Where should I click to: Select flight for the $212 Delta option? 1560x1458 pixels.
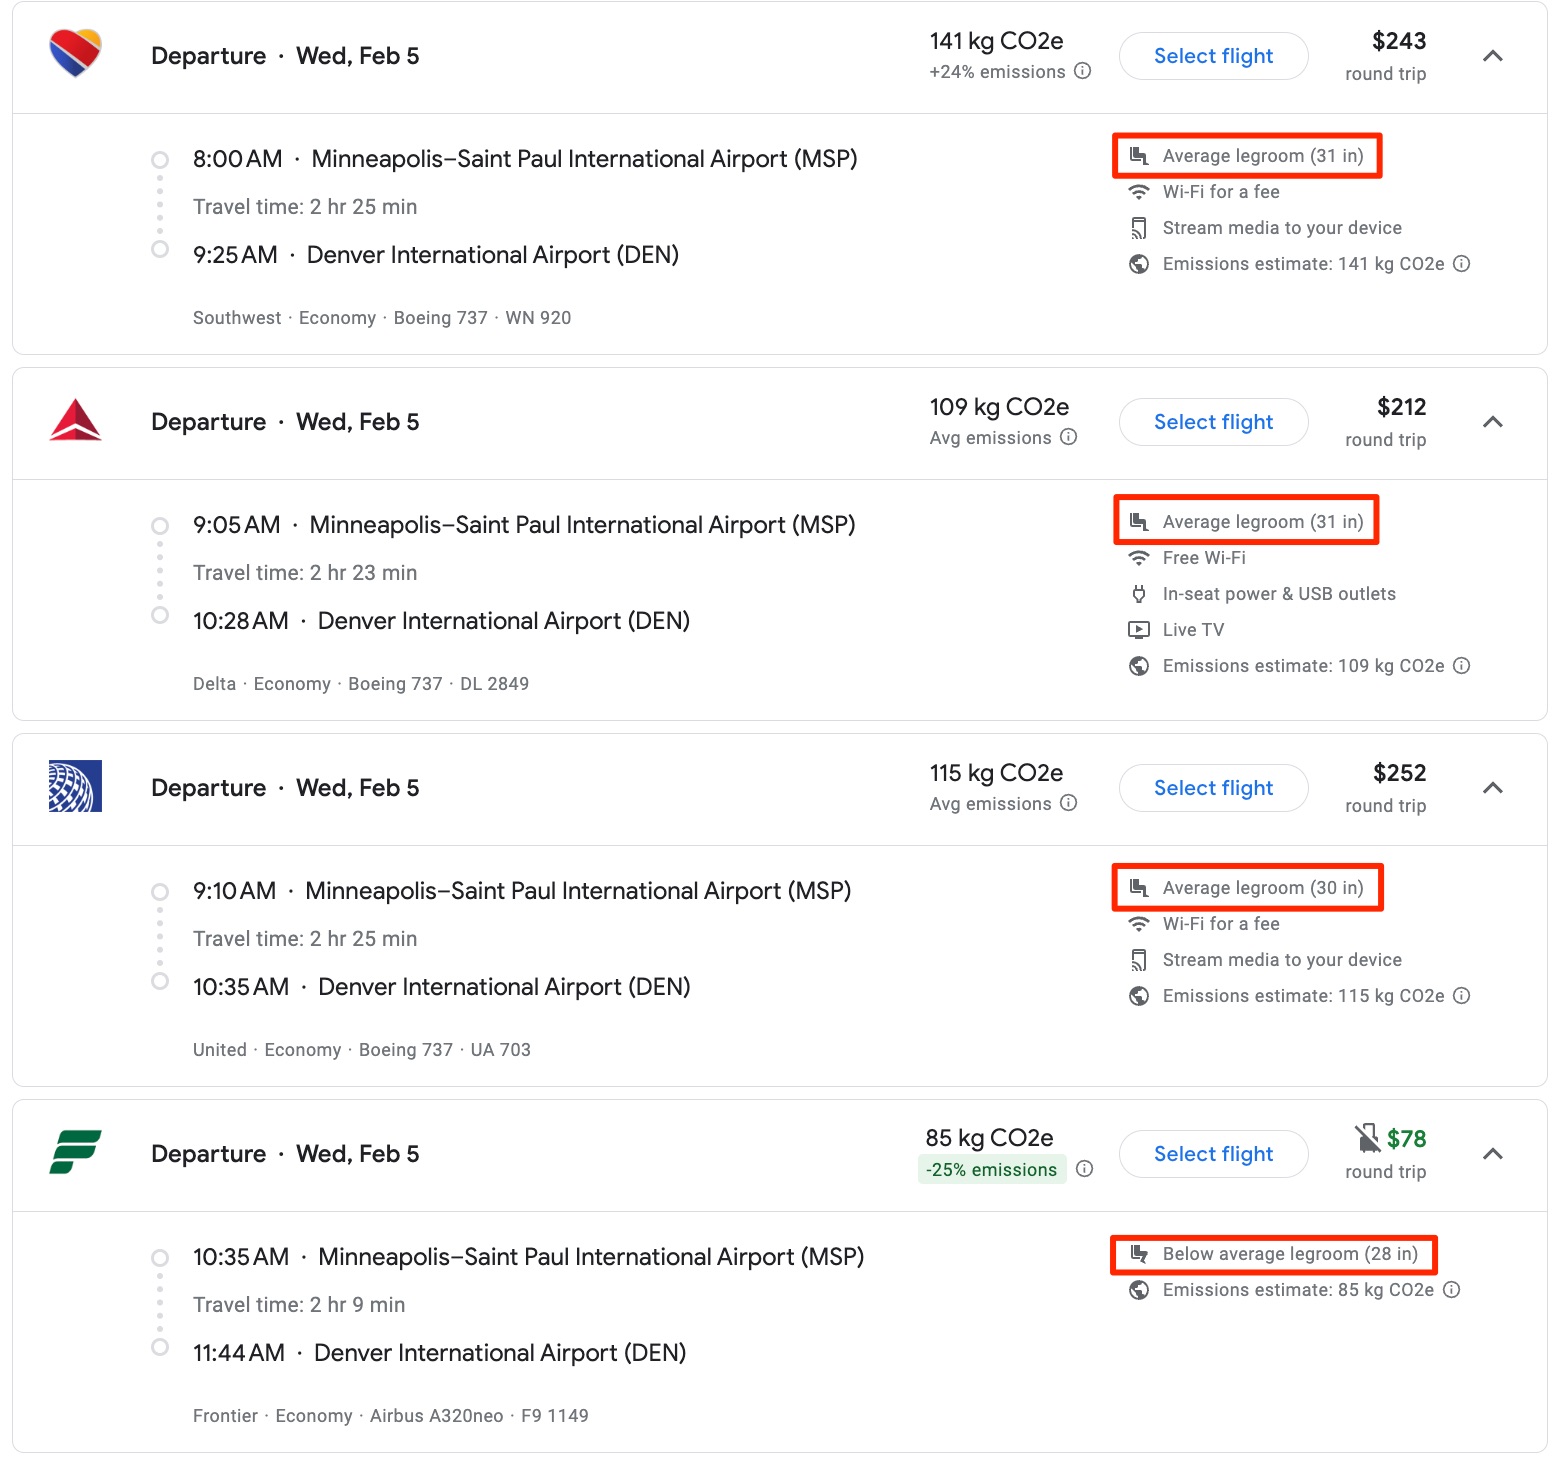coord(1213,422)
